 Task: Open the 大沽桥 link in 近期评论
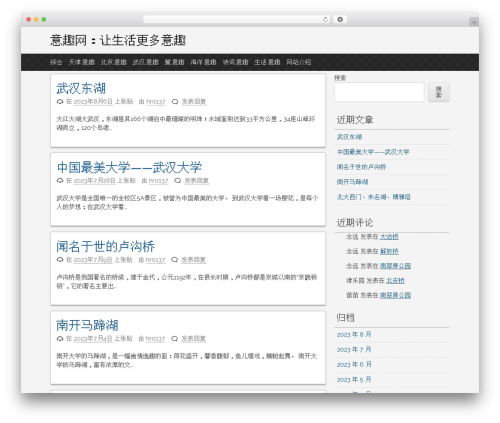(x=389, y=237)
